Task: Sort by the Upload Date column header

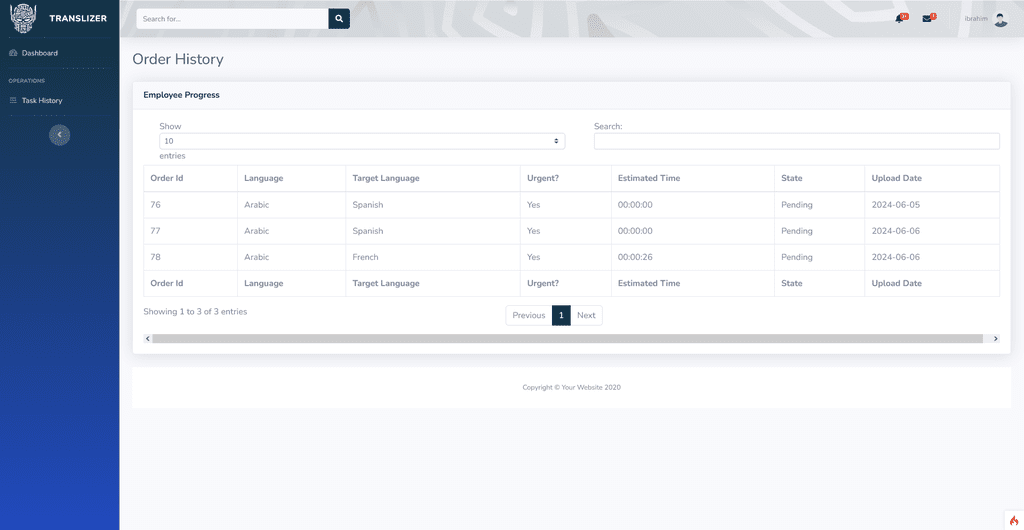Action: pos(932,178)
